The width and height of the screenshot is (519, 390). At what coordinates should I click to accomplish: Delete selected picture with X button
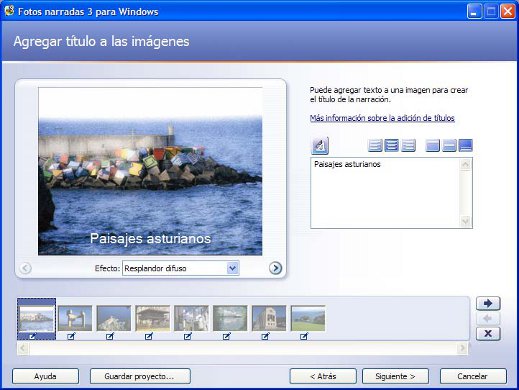[x=488, y=333]
